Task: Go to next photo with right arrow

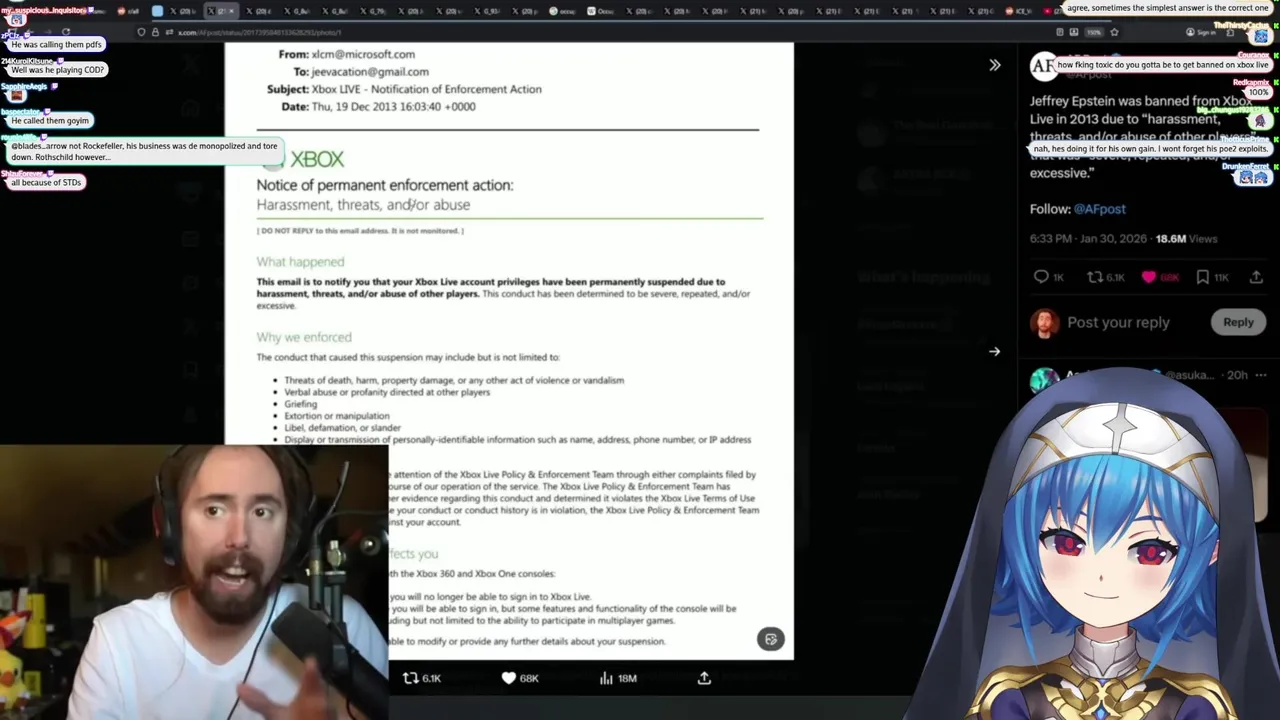Action: pyautogui.click(x=994, y=351)
